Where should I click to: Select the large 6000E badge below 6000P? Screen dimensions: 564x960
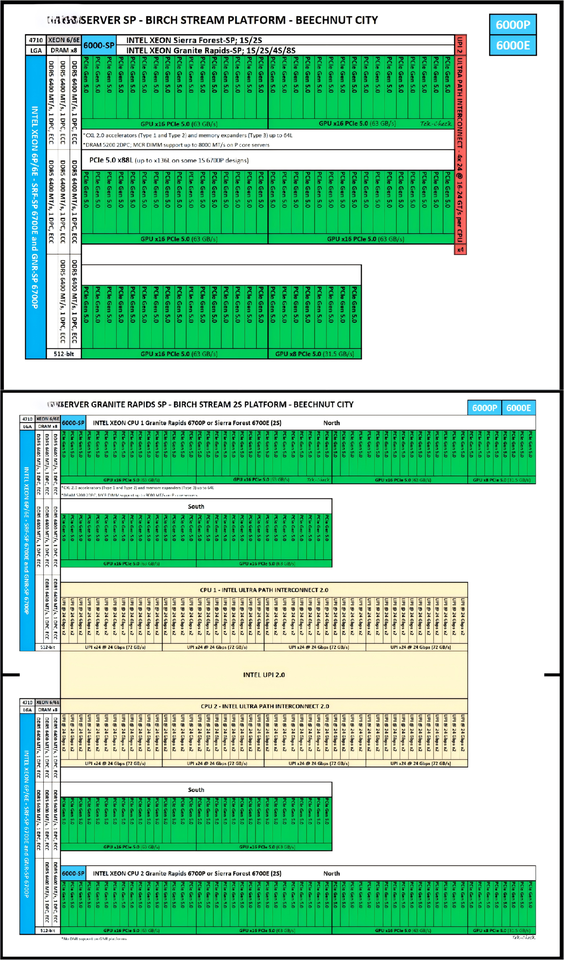(513, 46)
